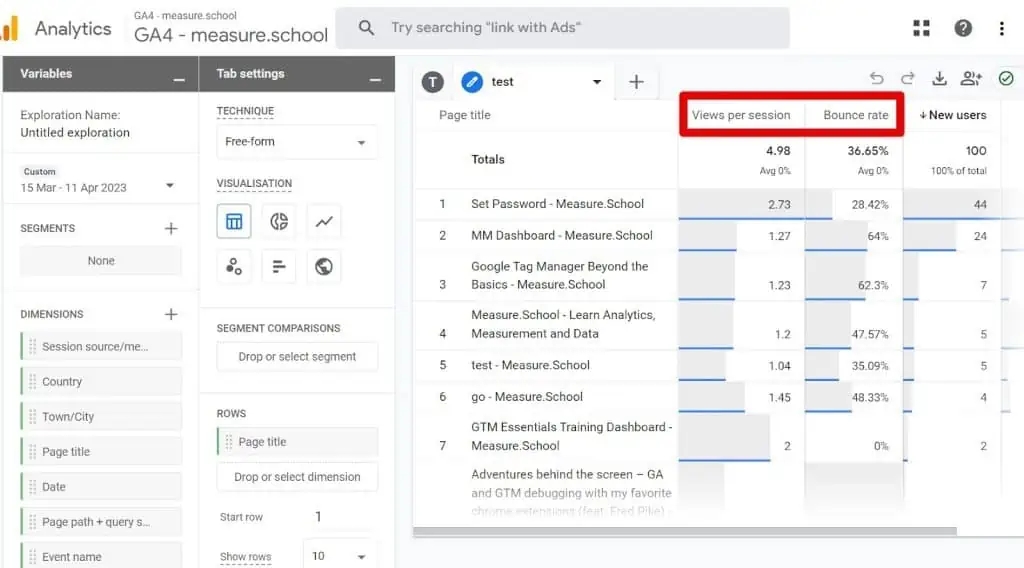Viewport: 1024px width, 568px height.
Task: Open the date range dropdown
Action: 170,185
